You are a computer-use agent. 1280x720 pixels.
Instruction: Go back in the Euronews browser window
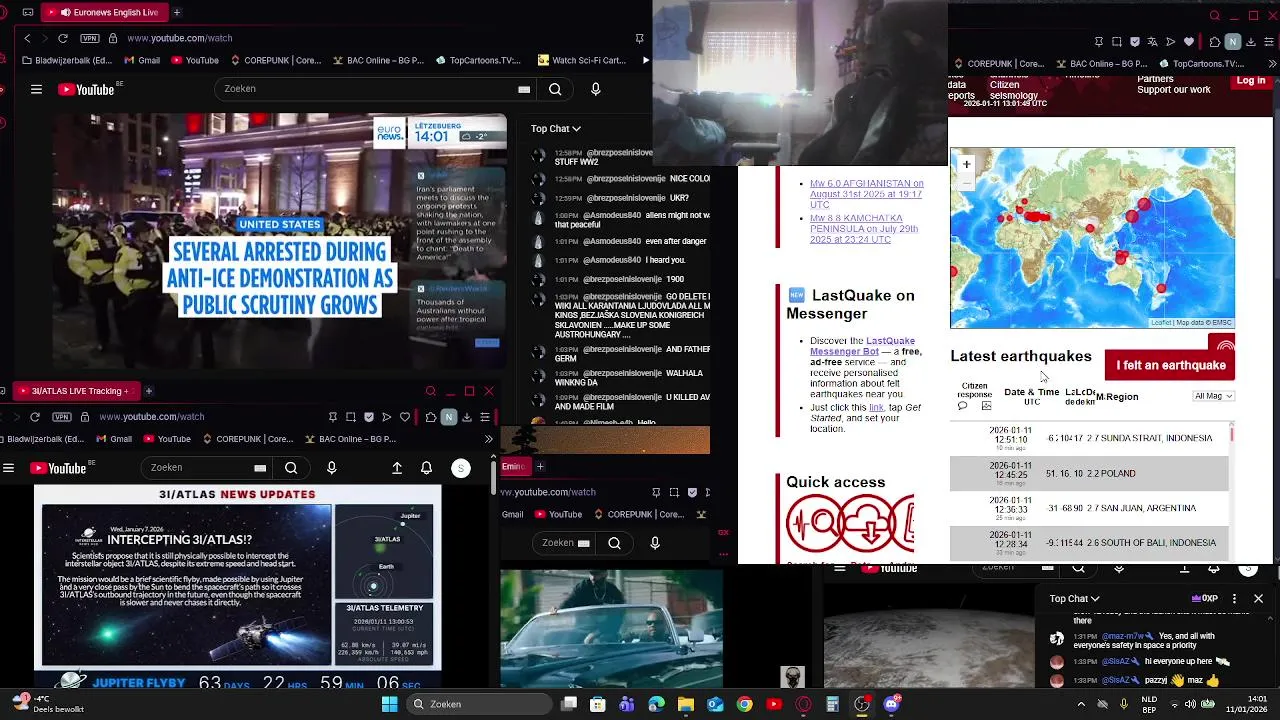click(x=27, y=38)
